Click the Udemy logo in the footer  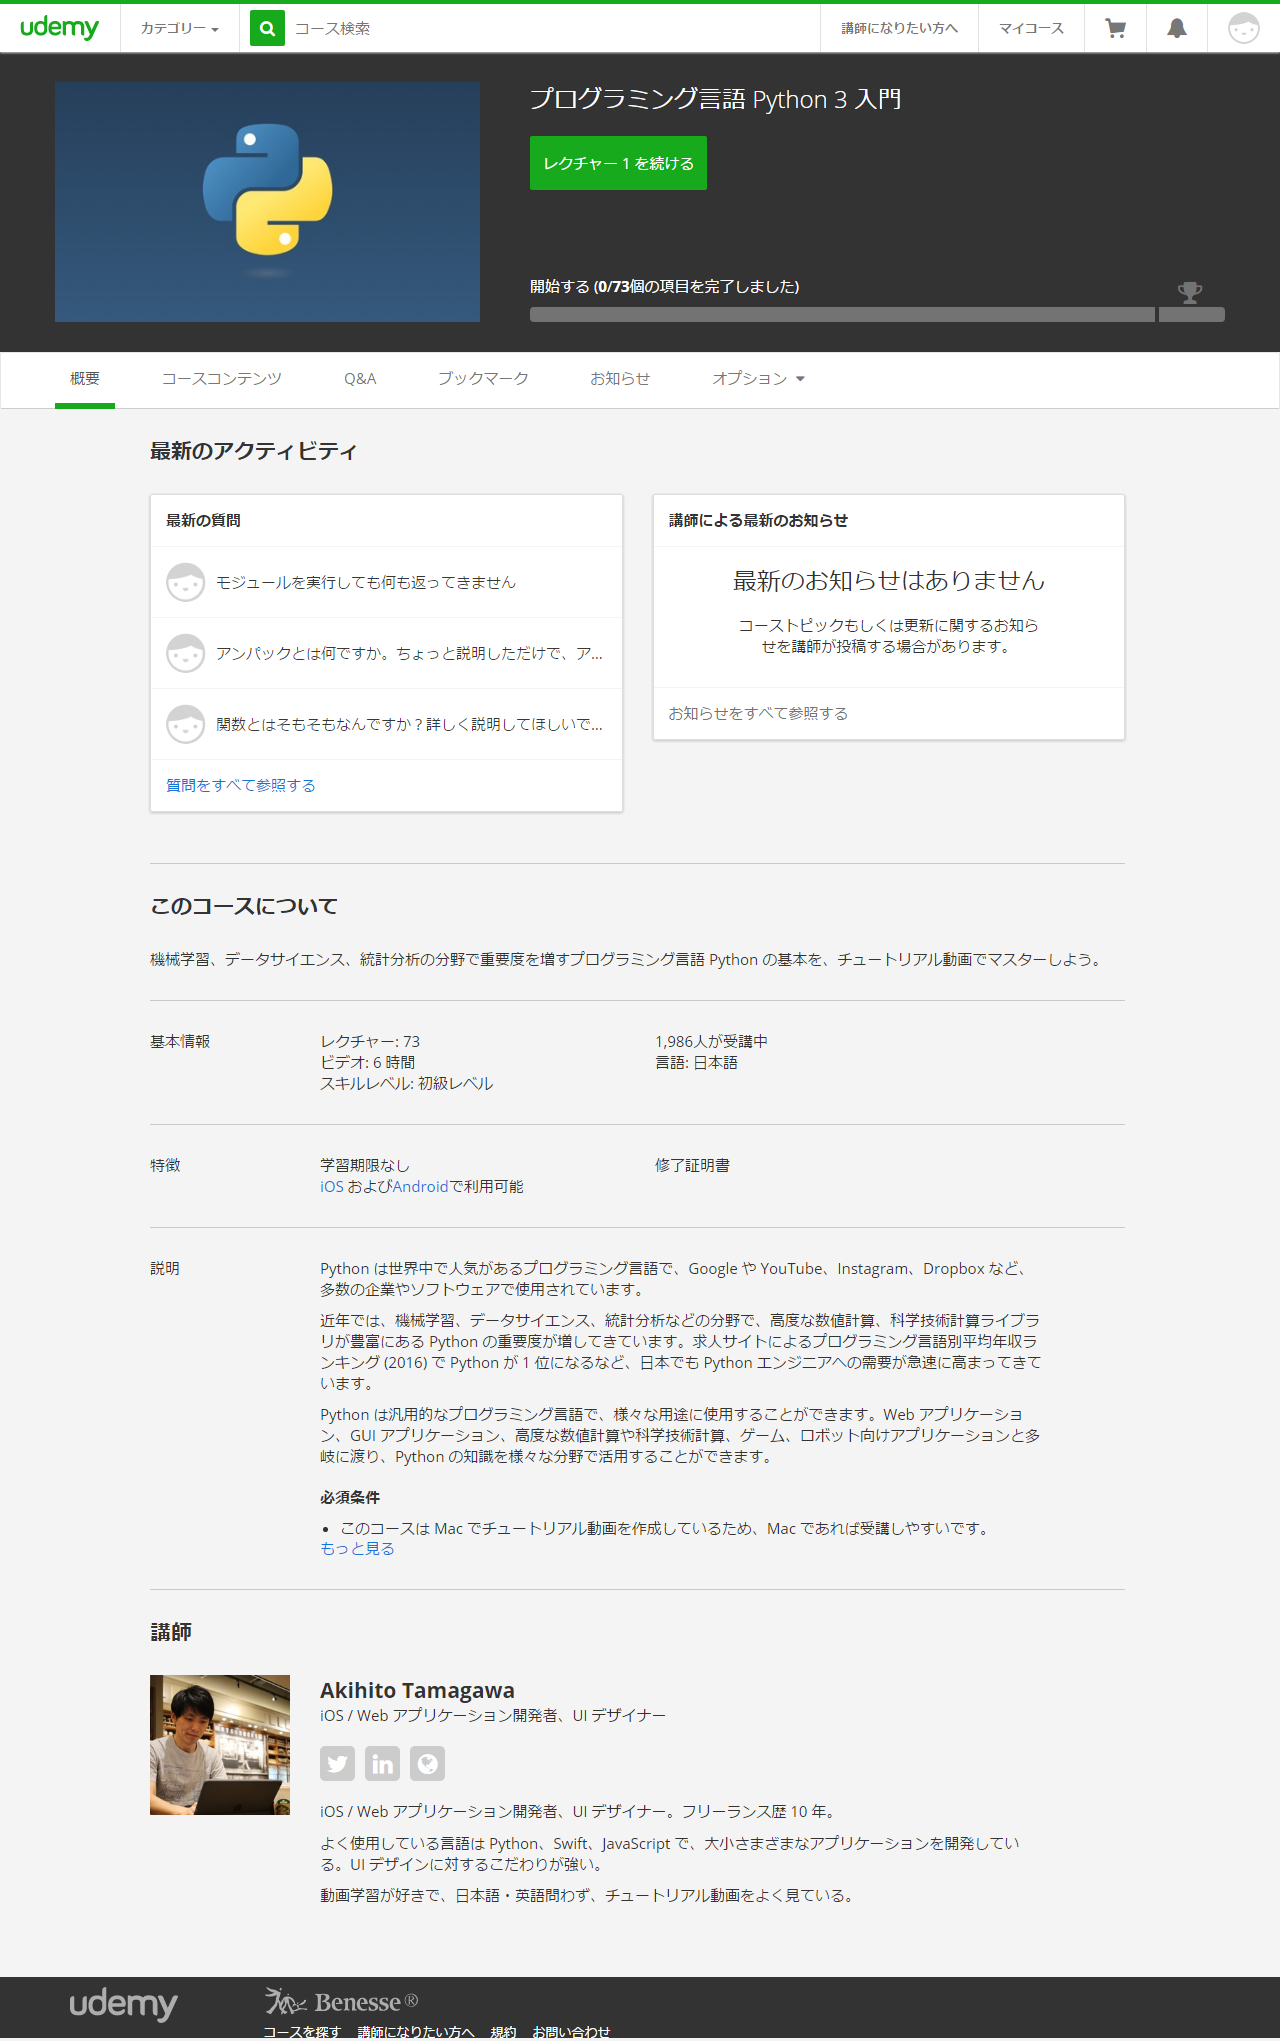tap(123, 2005)
